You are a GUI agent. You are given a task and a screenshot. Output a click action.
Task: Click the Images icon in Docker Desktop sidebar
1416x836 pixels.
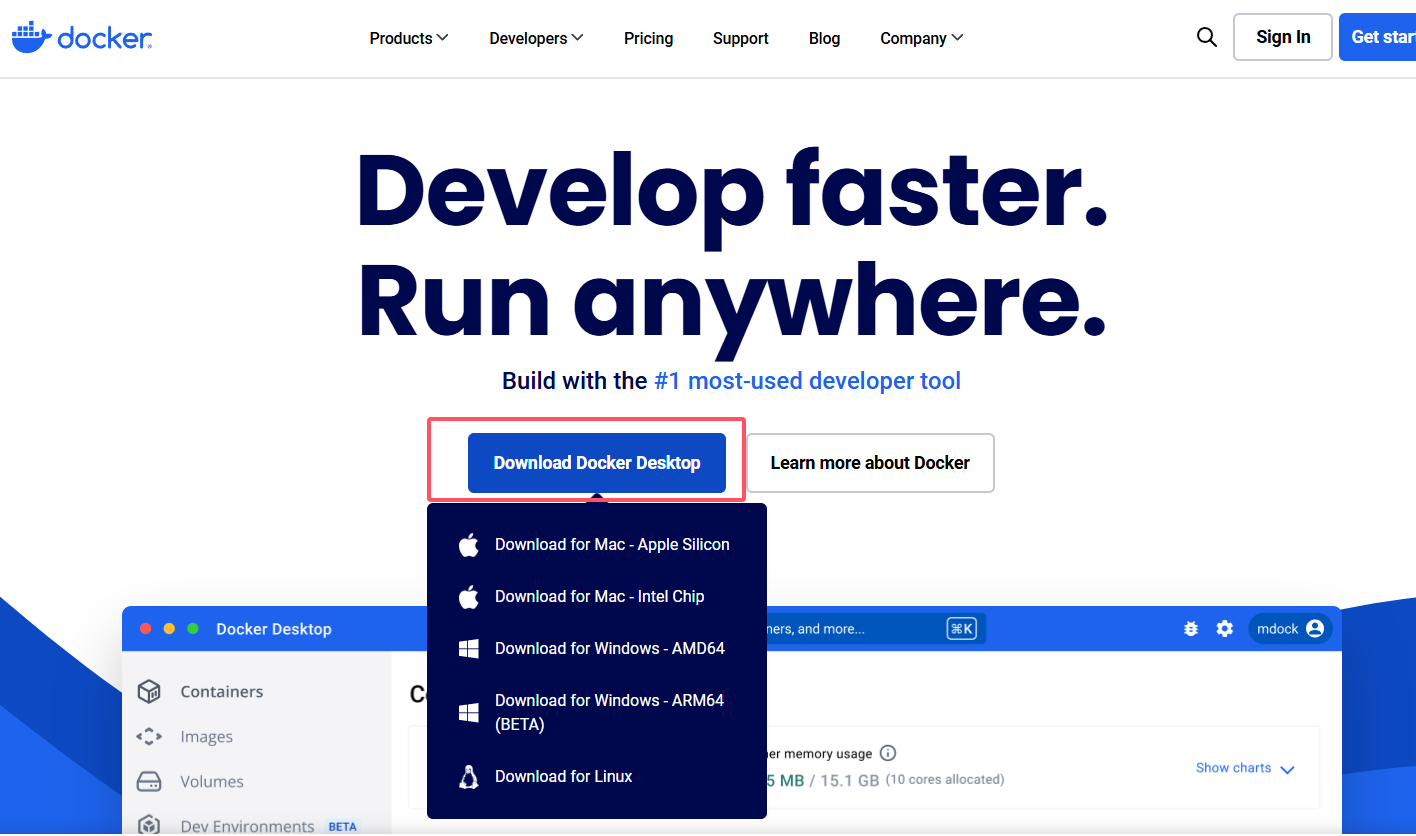149,736
